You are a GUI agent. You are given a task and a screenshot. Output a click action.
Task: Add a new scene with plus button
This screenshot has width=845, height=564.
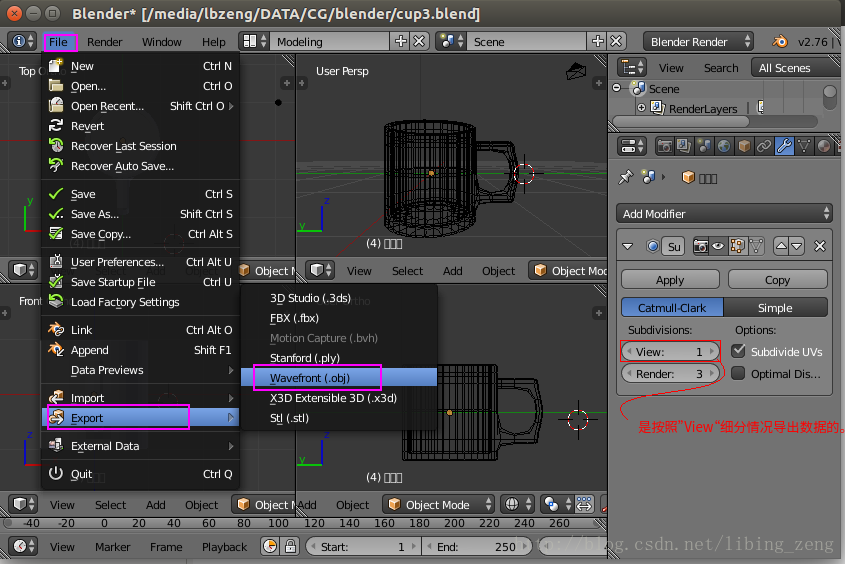(598, 41)
